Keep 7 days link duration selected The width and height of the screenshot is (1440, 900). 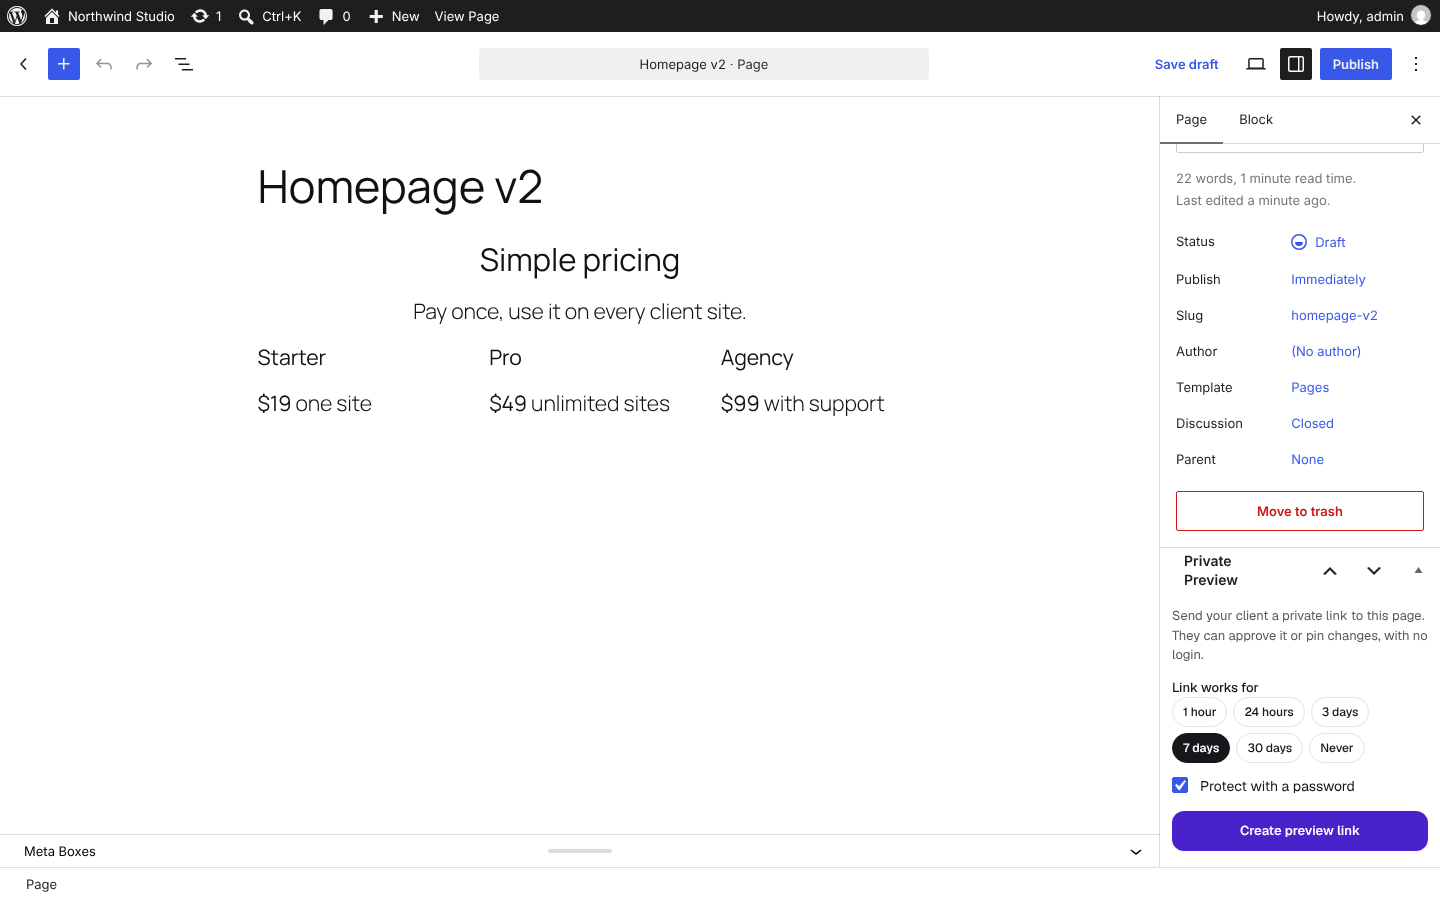click(x=1201, y=748)
